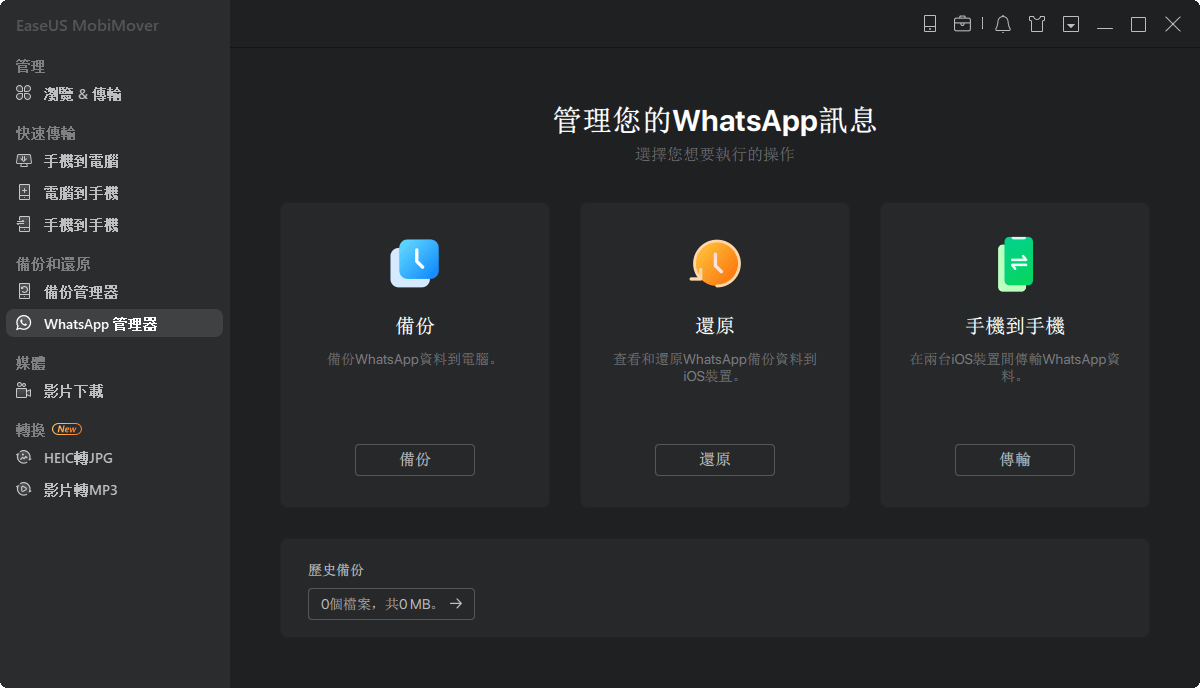Screen dimensions: 1200x688
Task: Expand the dropdown menu in the title bar
Action: click(1070, 23)
